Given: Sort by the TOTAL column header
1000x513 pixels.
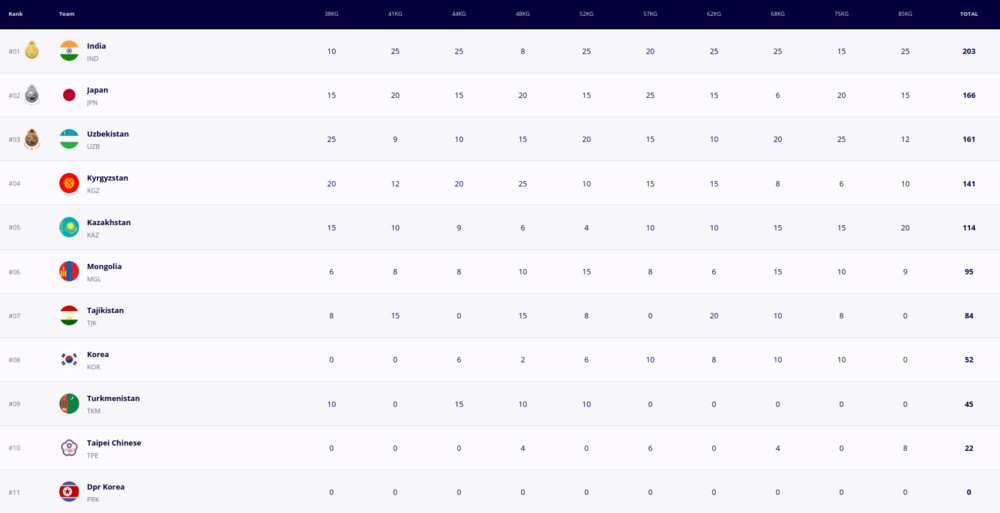Looking at the screenshot, I should click(969, 14).
